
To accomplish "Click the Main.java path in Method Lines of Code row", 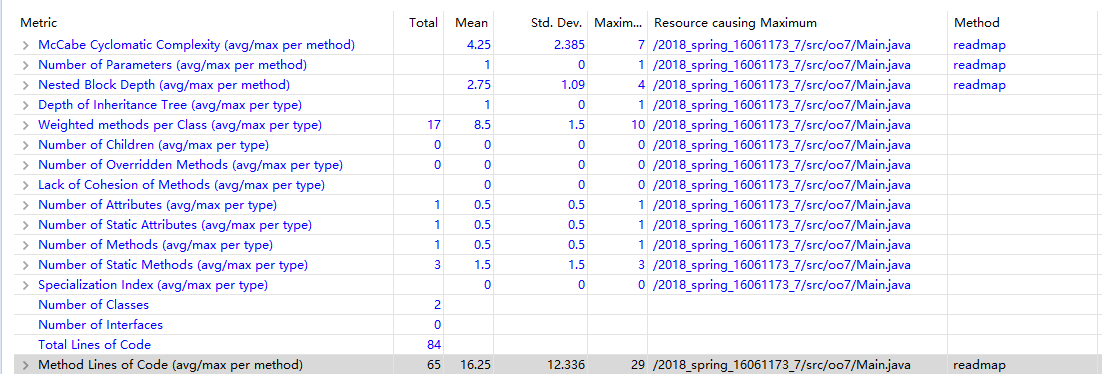I will pos(782,365).
